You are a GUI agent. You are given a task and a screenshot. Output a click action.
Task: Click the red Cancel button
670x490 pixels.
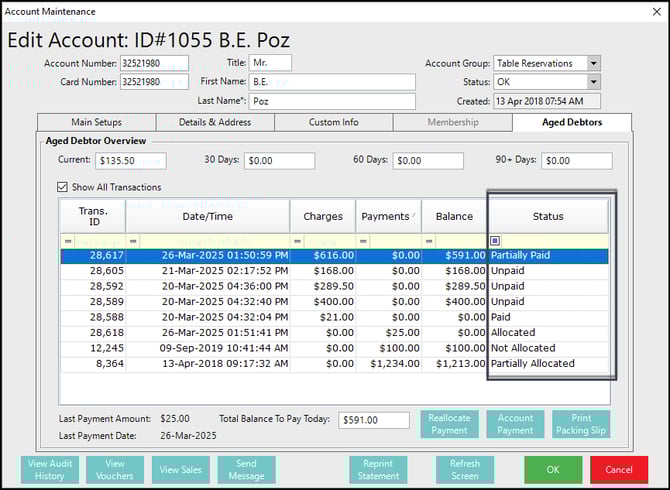point(618,469)
